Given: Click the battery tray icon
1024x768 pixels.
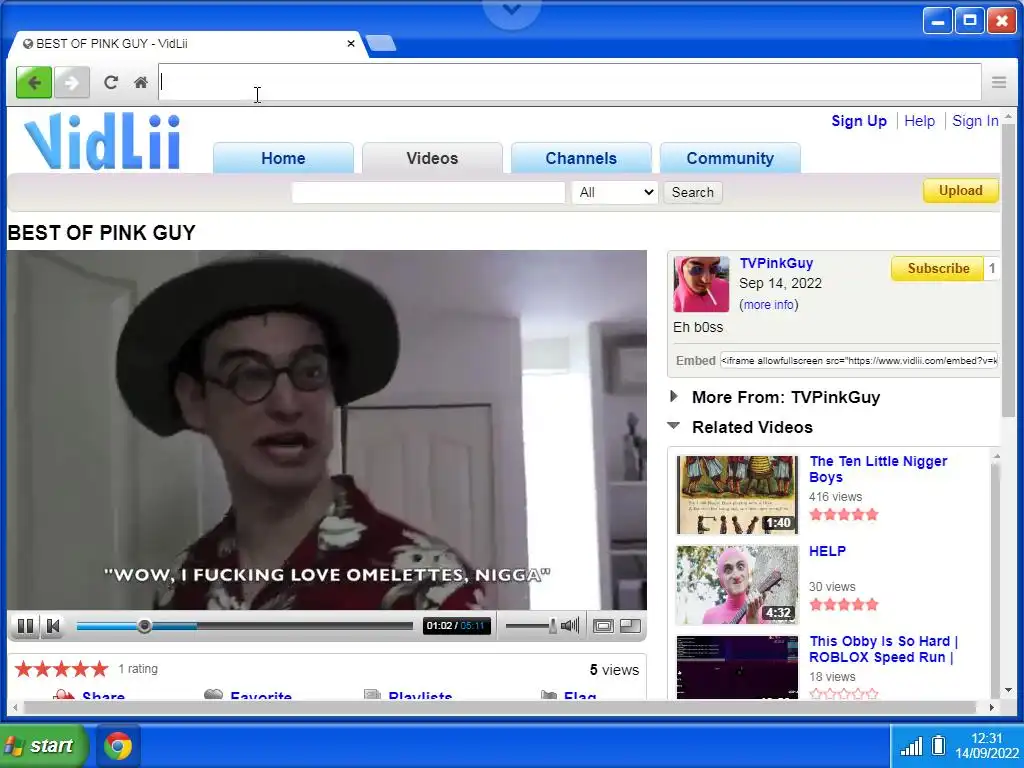Looking at the screenshot, I should (938, 745).
